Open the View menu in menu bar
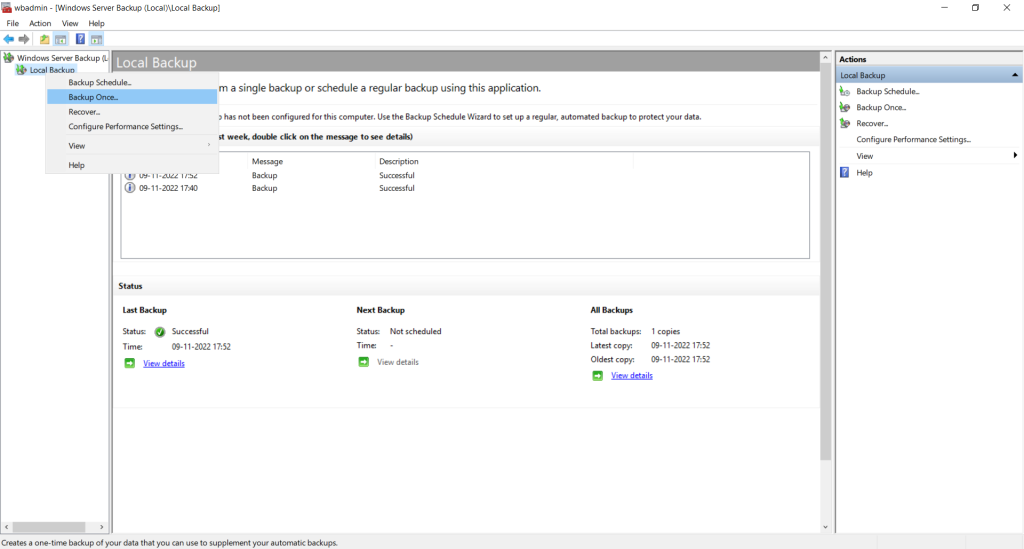 pos(70,24)
